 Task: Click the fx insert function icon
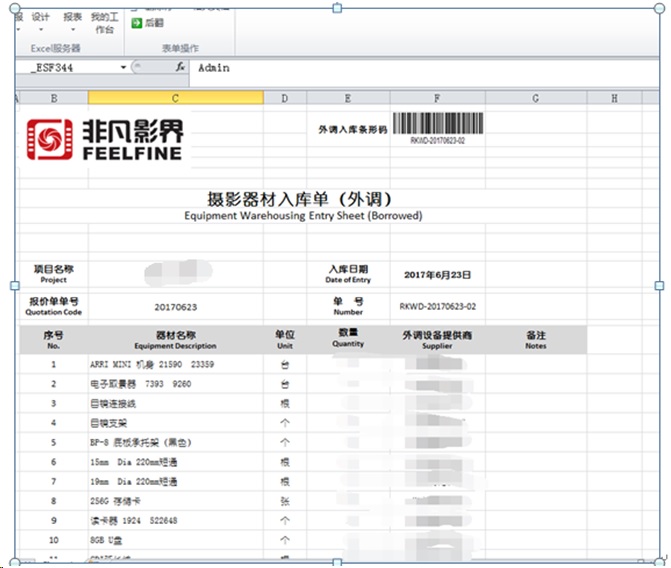180,67
